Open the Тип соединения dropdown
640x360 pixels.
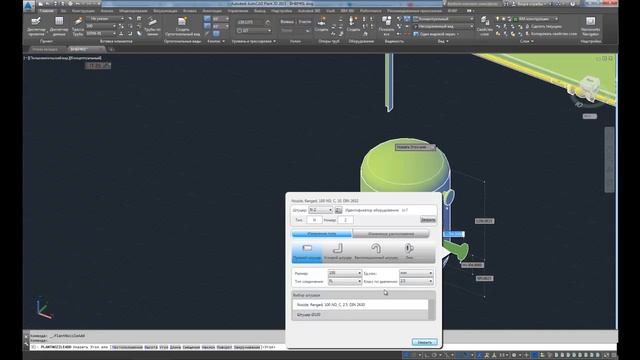(344, 281)
